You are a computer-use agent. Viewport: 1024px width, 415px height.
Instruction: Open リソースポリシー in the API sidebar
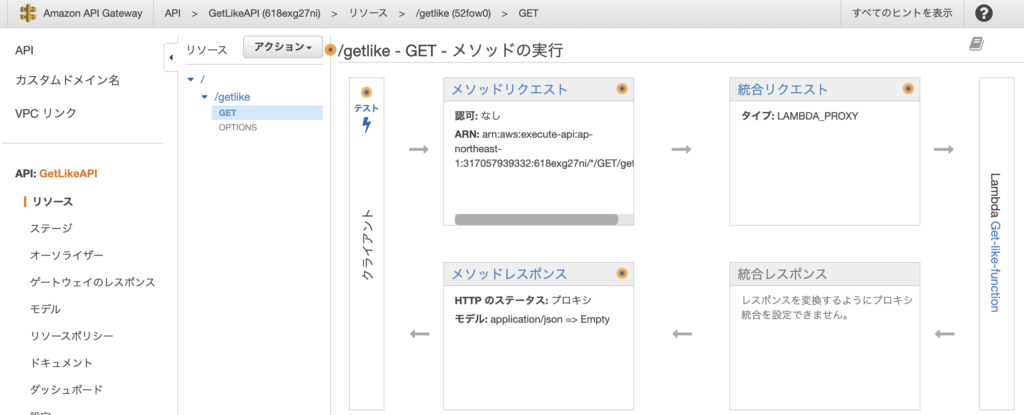click(x=72, y=336)
